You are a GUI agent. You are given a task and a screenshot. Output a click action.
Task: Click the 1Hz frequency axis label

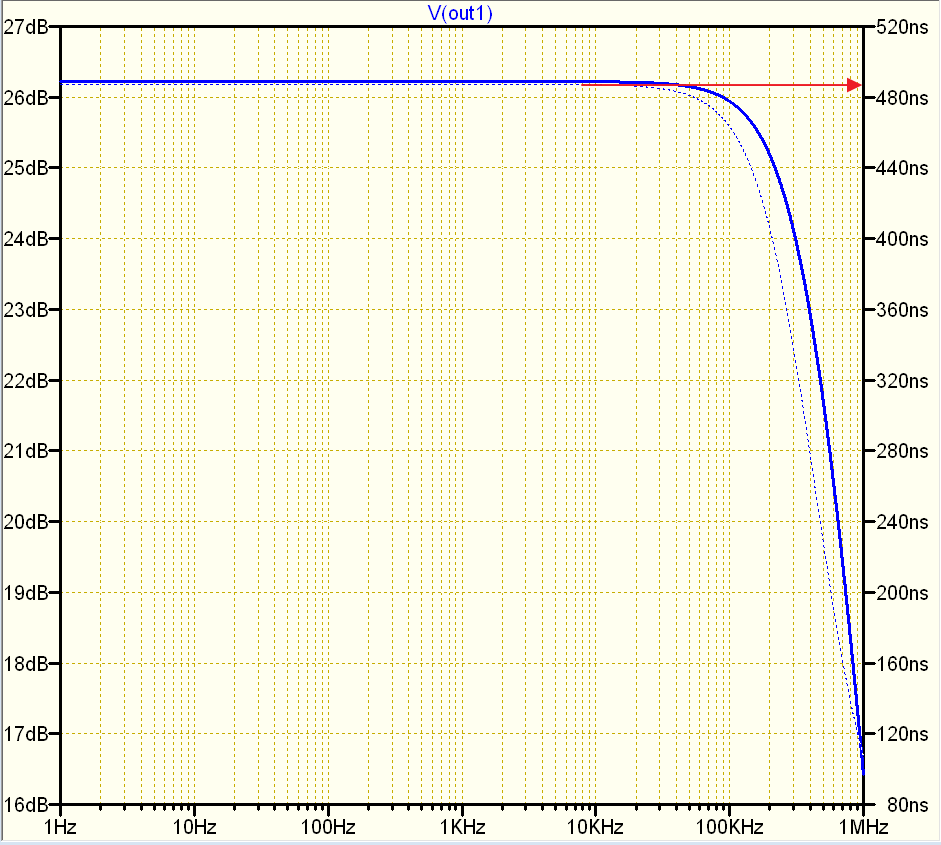pos(60,827)
